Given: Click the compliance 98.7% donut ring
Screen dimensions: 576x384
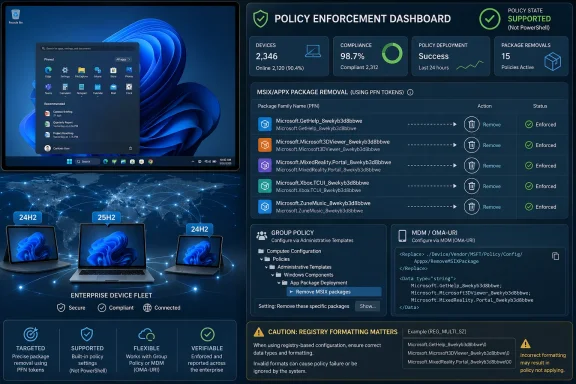Looking at the screenshot, I should (392, 54).
